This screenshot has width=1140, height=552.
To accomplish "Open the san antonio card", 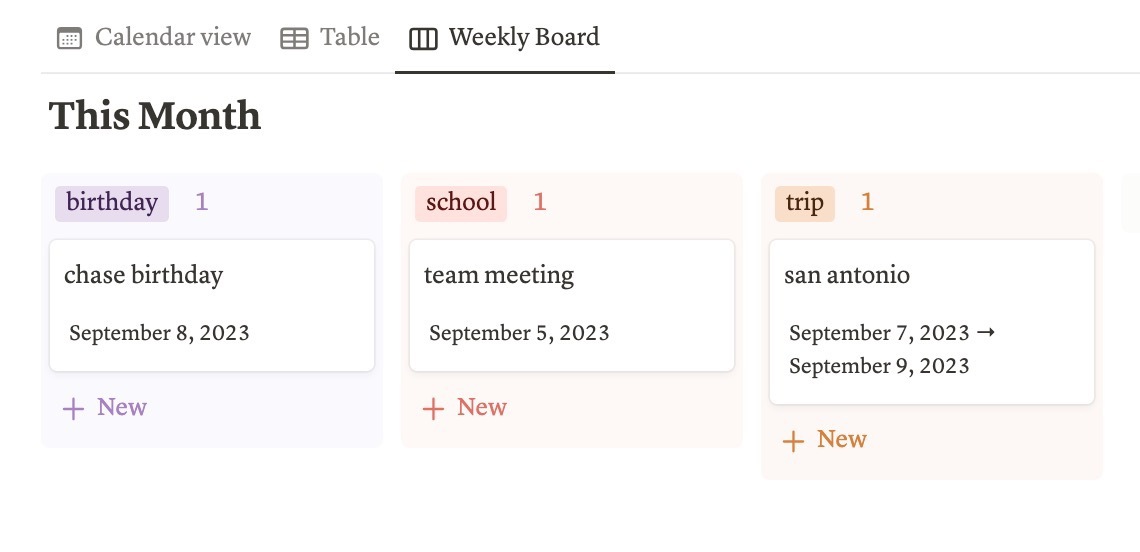I will [x=931, y=321].
